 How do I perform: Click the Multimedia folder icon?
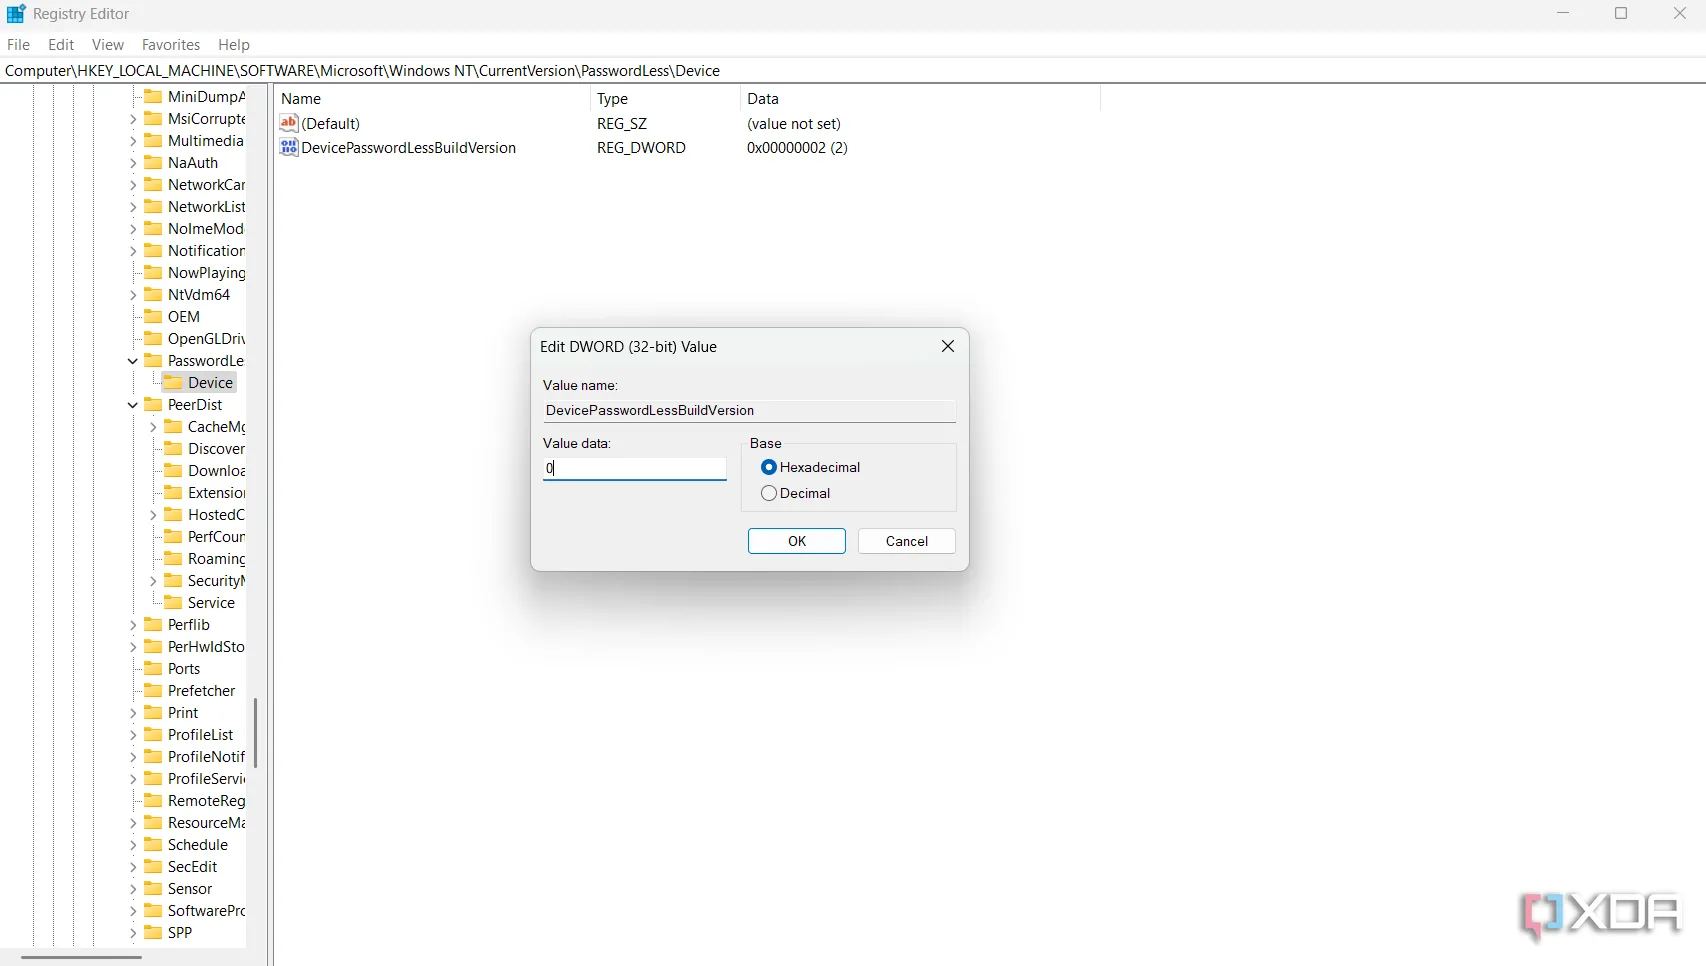[x=153, y=141]
